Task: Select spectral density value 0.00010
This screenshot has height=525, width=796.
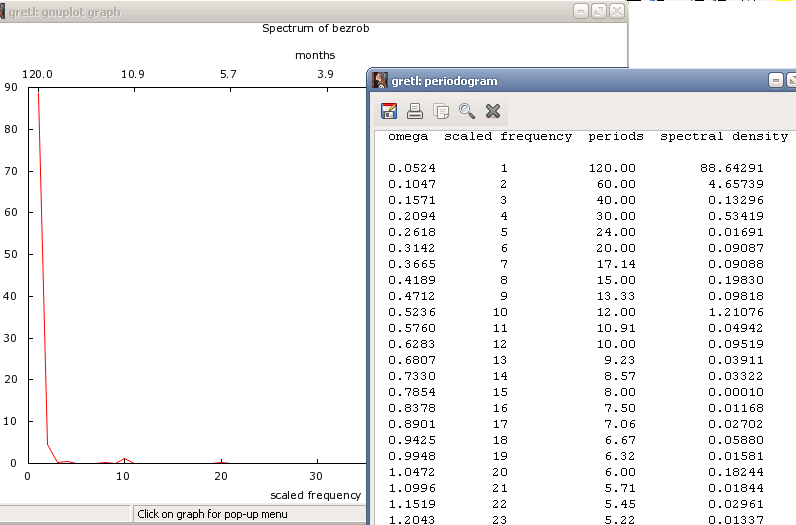Action: click(x=736, y=392)
